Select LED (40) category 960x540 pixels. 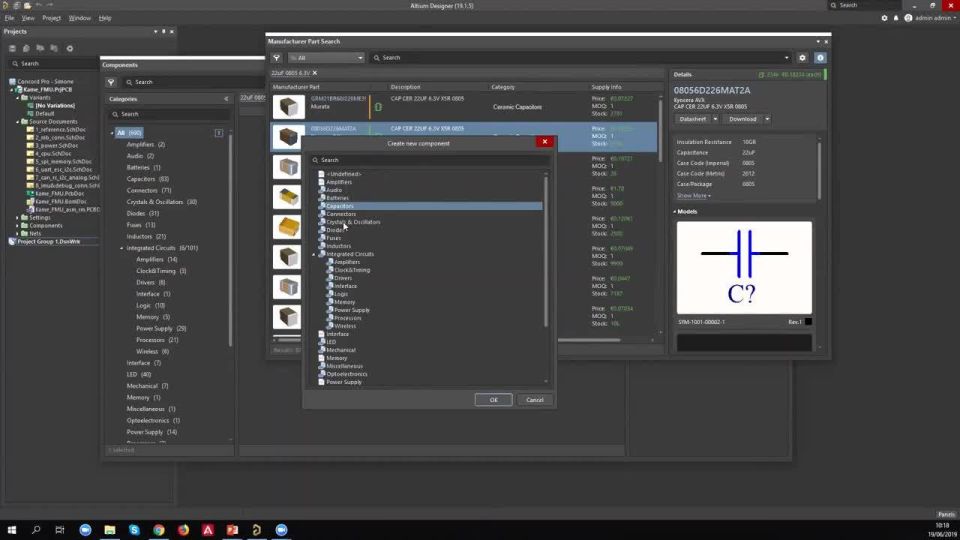coord(139,375)
